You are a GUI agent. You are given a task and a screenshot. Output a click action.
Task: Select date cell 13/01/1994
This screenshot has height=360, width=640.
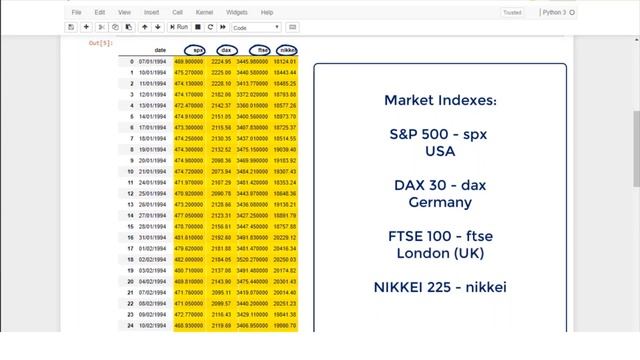[x=152, y=106]
